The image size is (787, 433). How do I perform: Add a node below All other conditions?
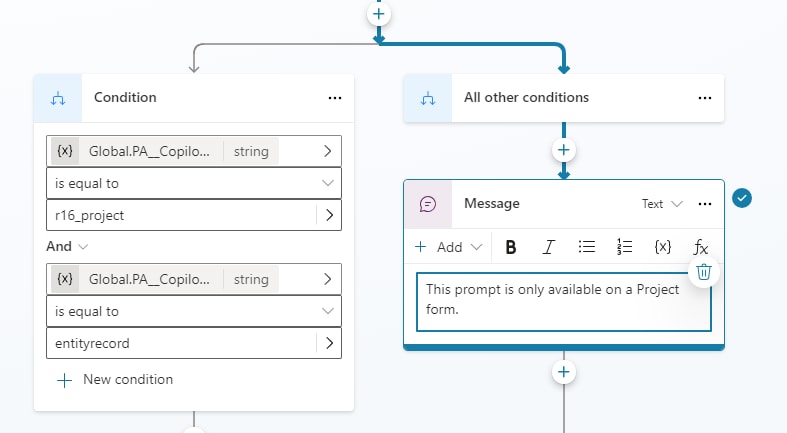(x=564, y=150)
